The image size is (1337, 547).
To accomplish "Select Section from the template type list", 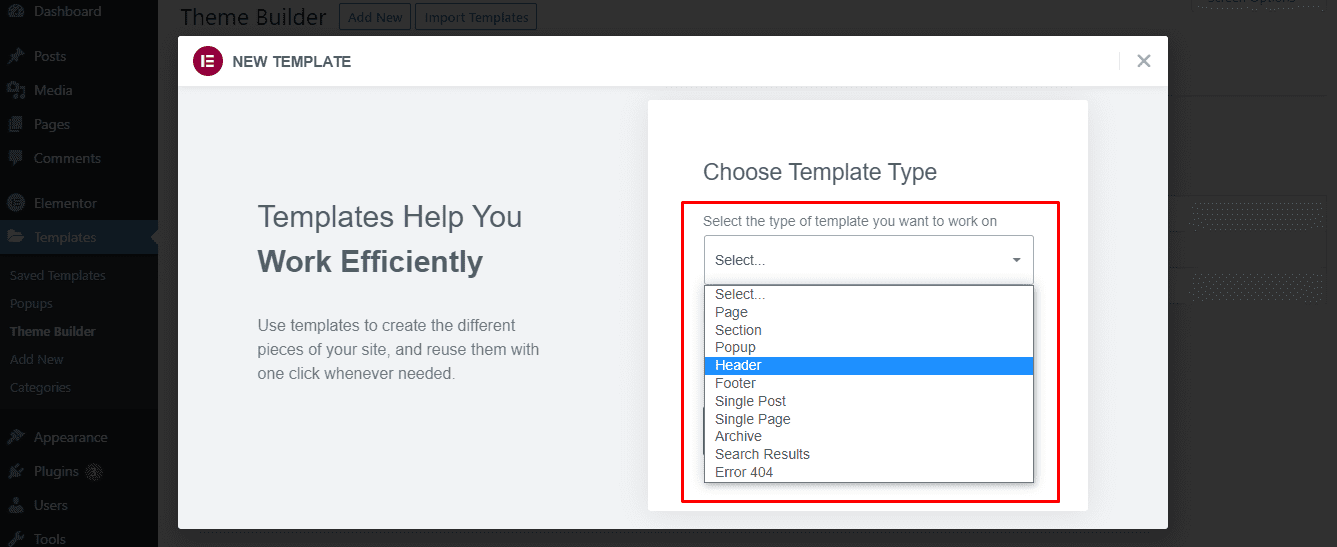I will (868, 330).
